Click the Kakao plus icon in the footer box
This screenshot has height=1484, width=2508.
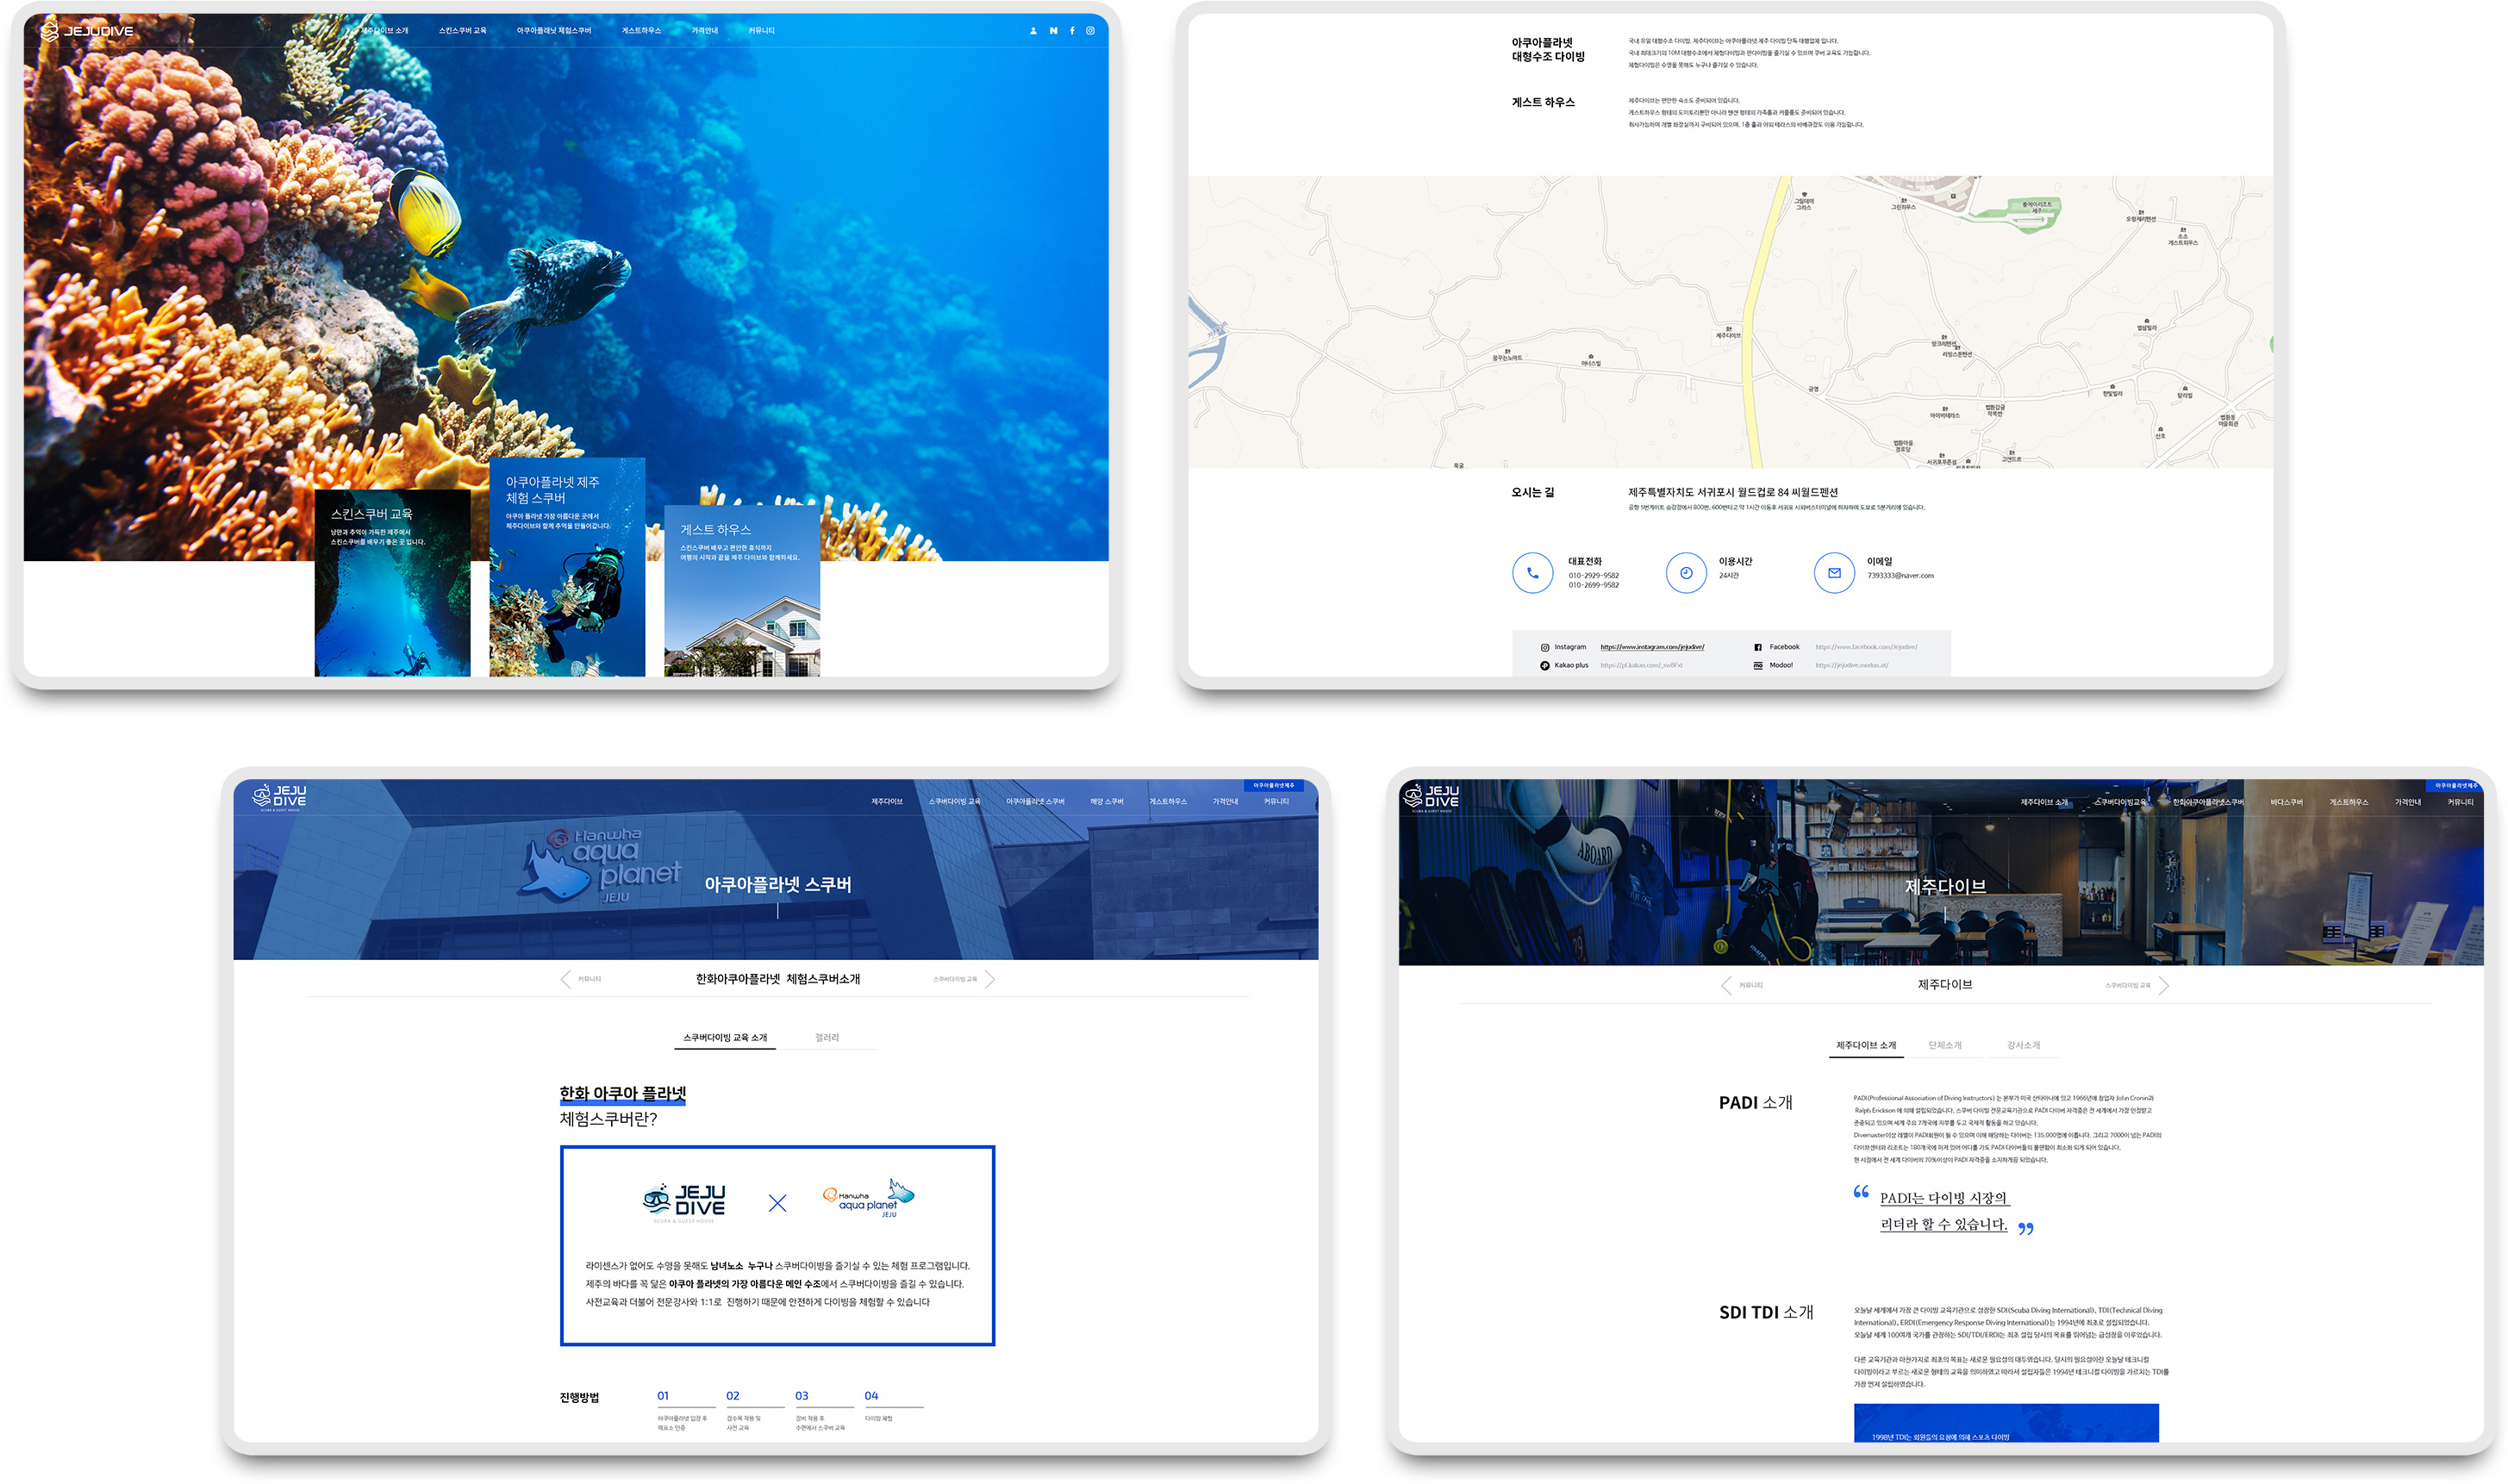point(1545,666)
